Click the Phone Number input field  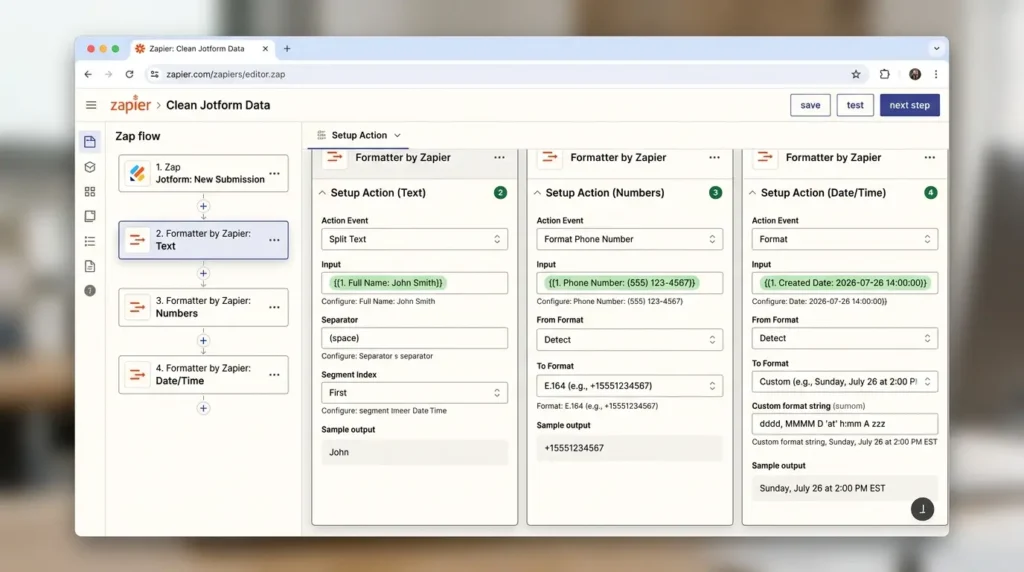pyautogui.click(x=630, y=283)
